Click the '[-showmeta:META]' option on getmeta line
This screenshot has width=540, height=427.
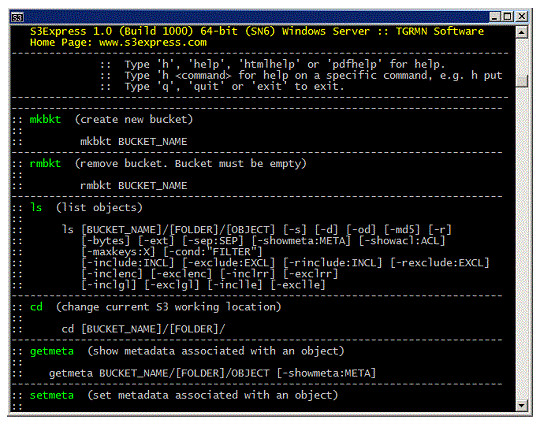point(326,373)
